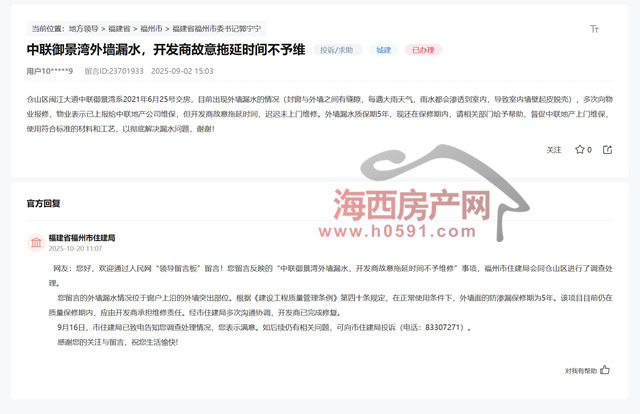The image size is (640, 414).
Task: Select the 投诉/求助 tag
Action: (x=337, y=50)
